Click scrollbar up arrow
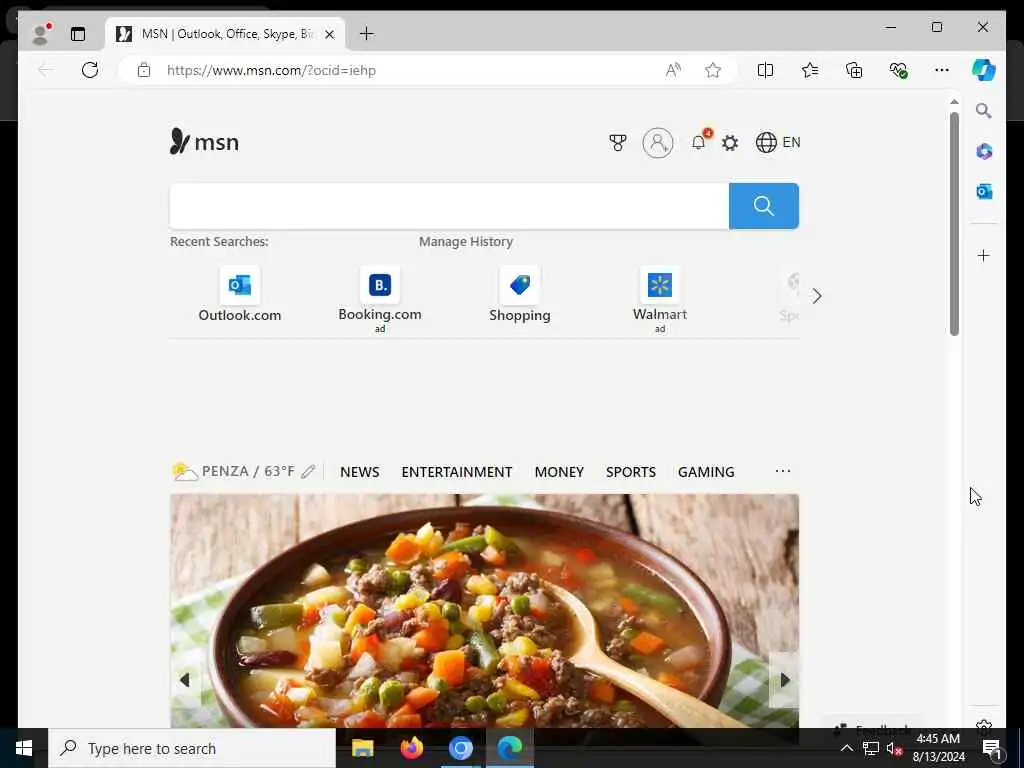 click(x=954, y=102)
